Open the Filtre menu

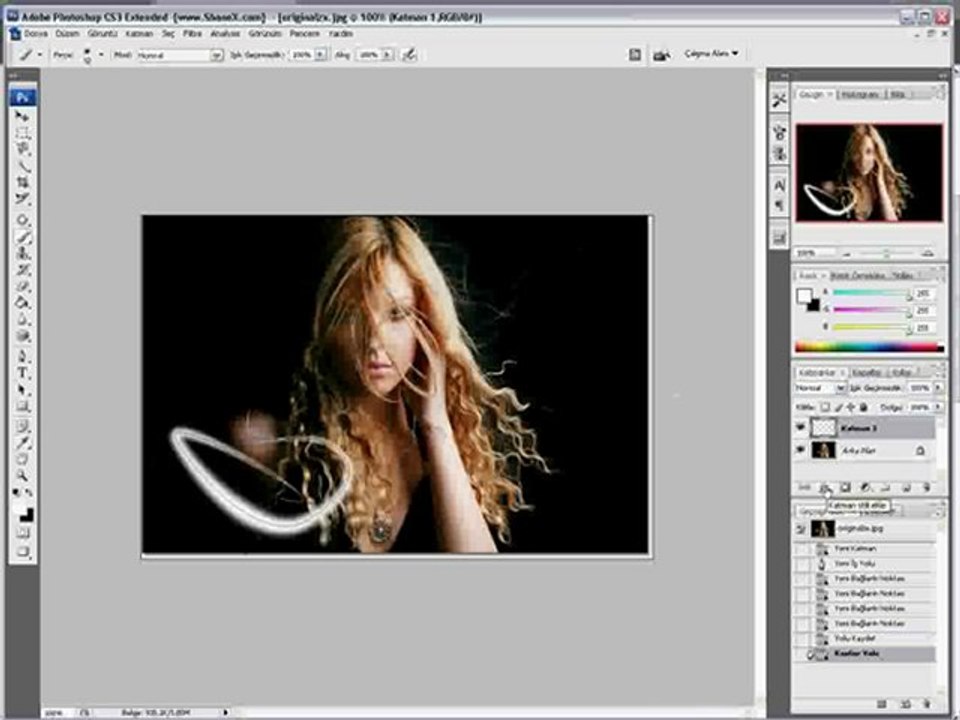coord(192,34)
